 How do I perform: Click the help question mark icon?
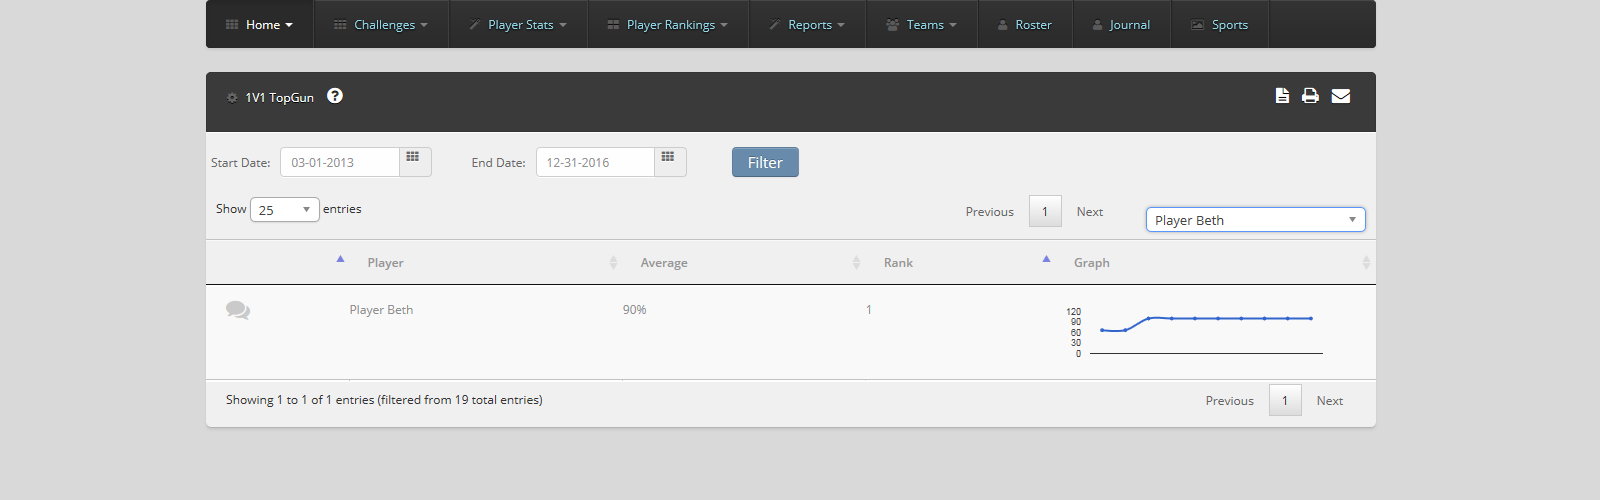(335, 96)
